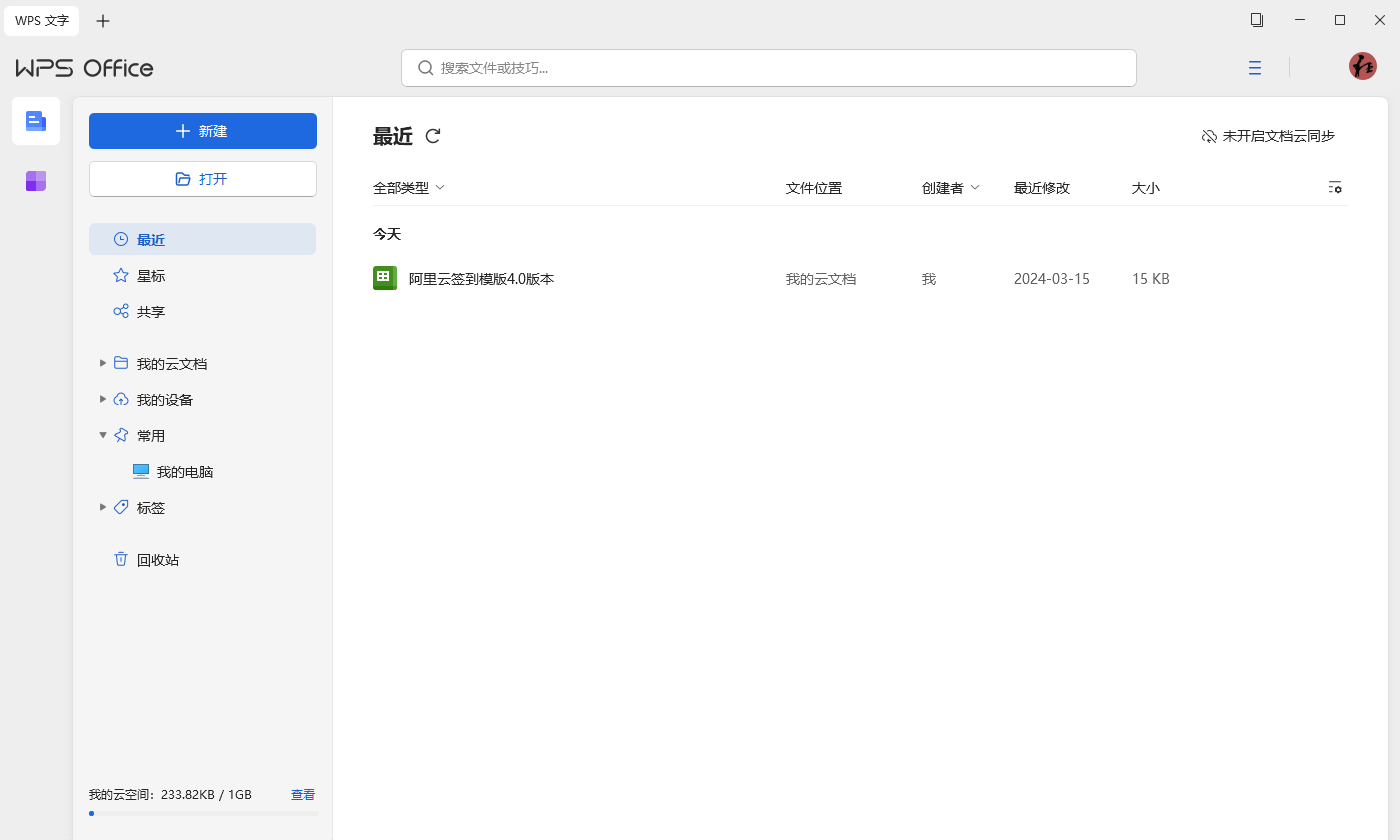1400x840 pixels.
Task: Open the 全部类型 filter dropdown
Action: point(409,187)
